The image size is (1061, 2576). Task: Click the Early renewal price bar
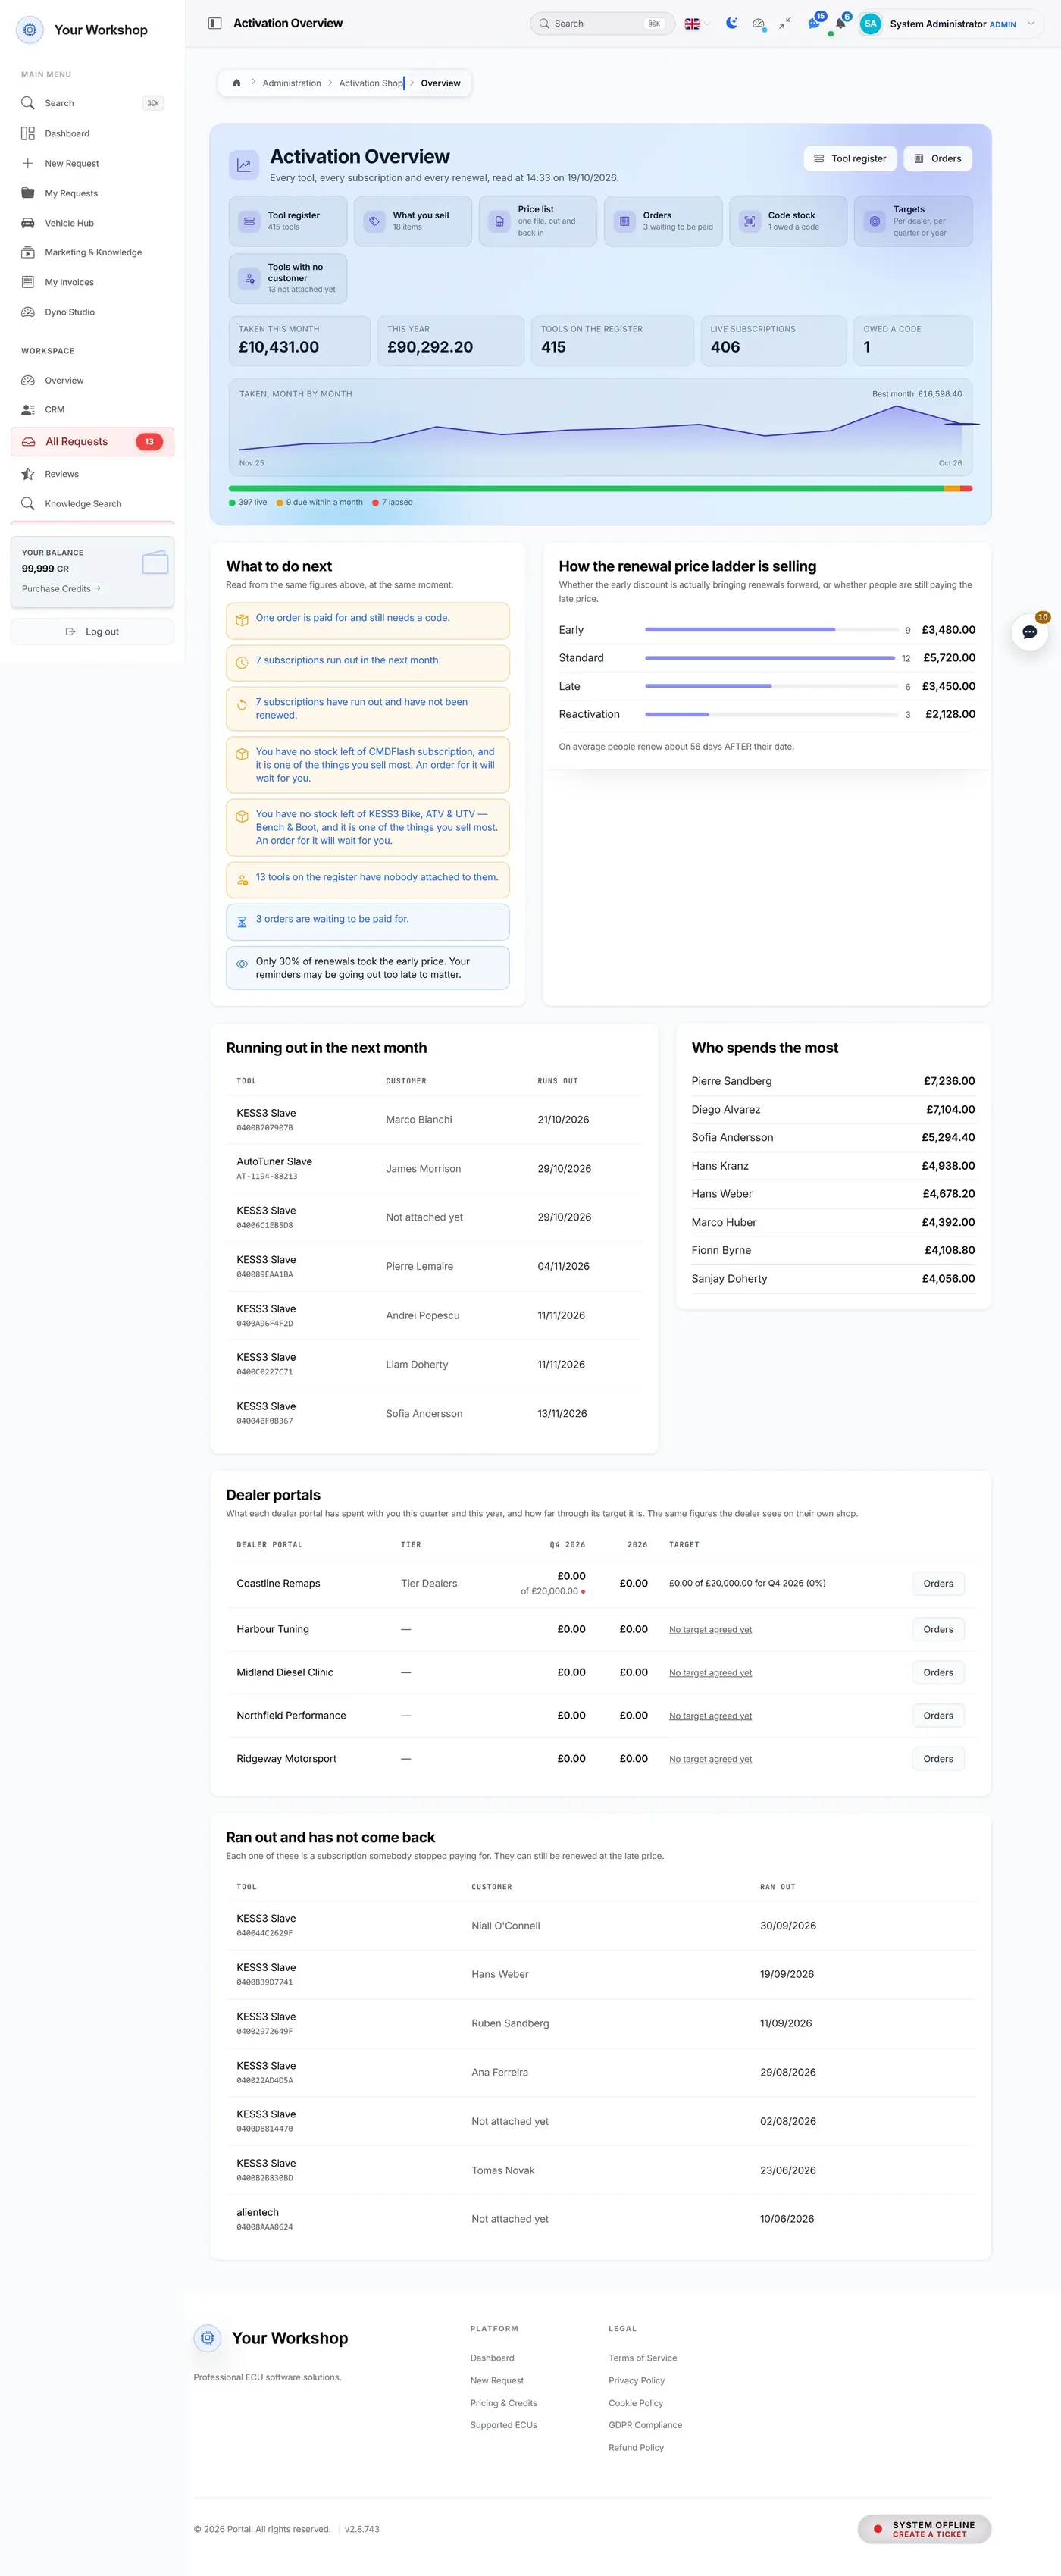coord(771,630)
